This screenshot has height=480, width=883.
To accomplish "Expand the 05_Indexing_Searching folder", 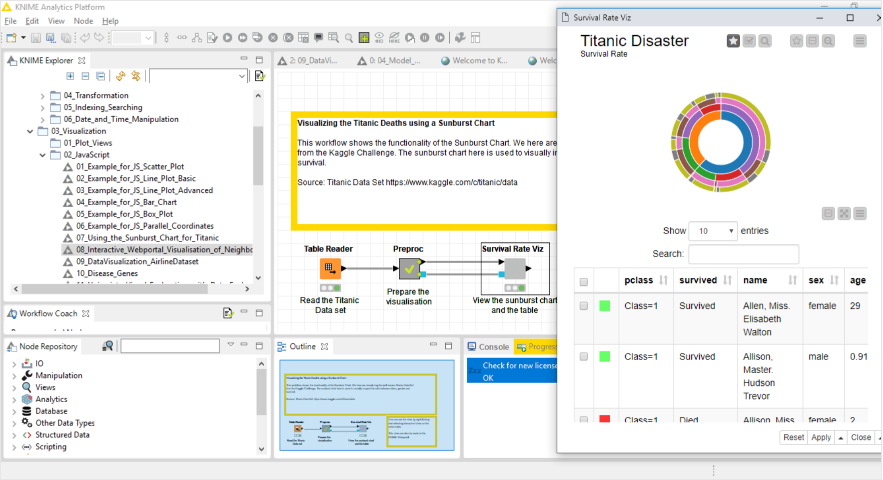I will click(x=42, y=108).
